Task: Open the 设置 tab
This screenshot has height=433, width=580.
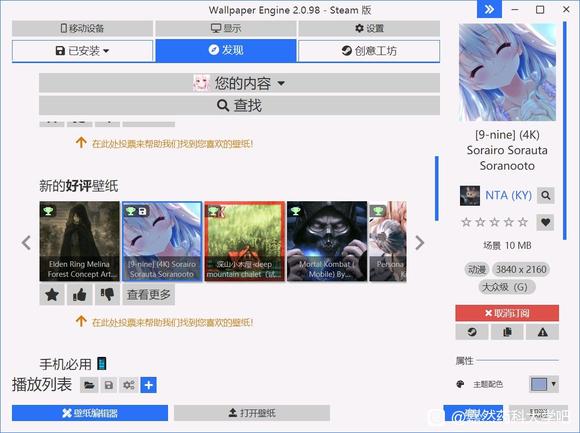Action: point(369,28)
